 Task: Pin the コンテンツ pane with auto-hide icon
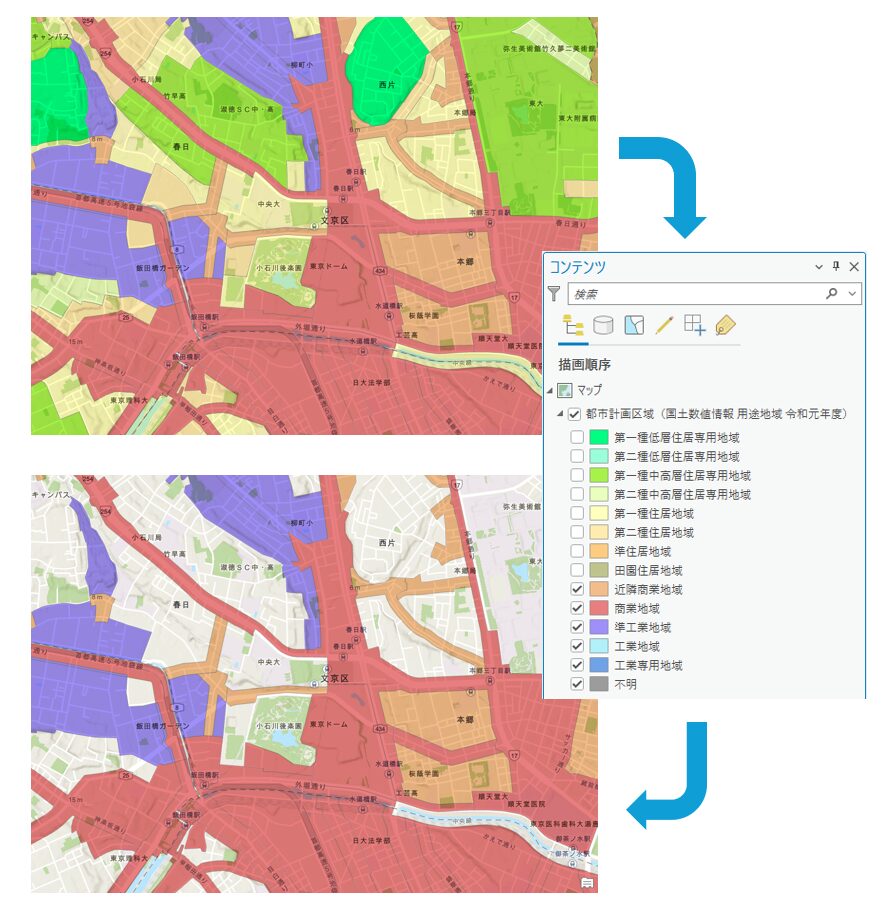tap(836, 267)
